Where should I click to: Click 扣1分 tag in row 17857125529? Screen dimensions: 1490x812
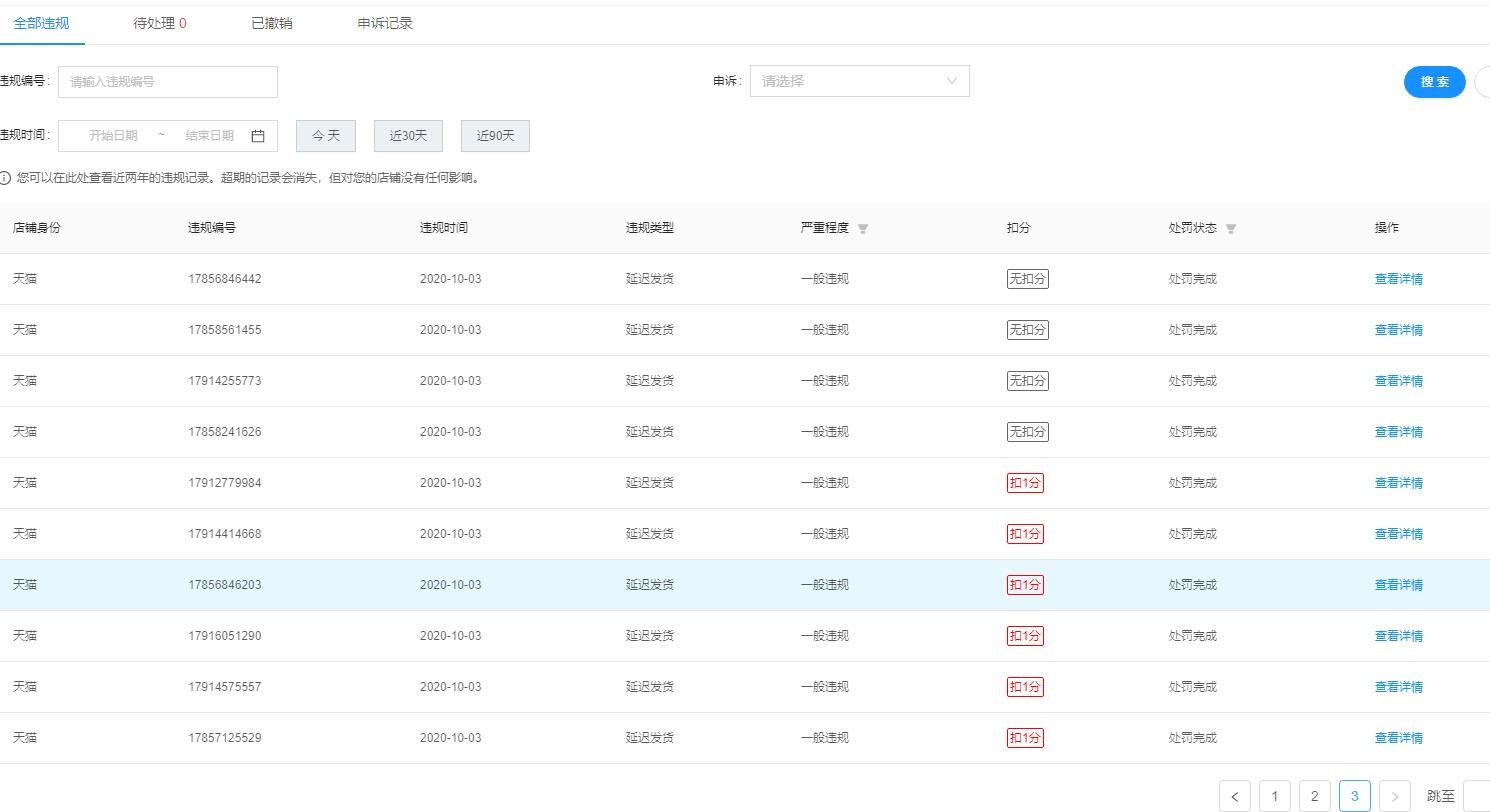point(1025,738)
